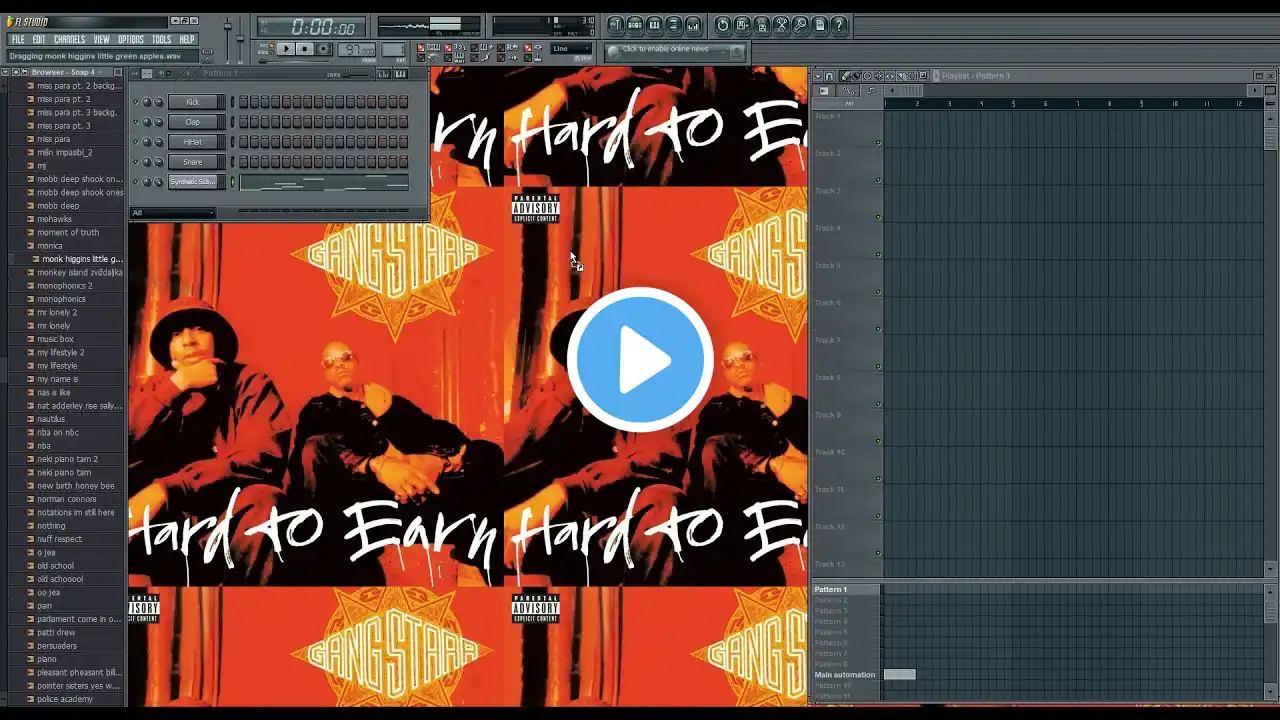The width and height of the screenshot is (1280, 720).
Task: Toggle the Clap channel mute LED
Action: pyautogui.click(x=136, y=122)
